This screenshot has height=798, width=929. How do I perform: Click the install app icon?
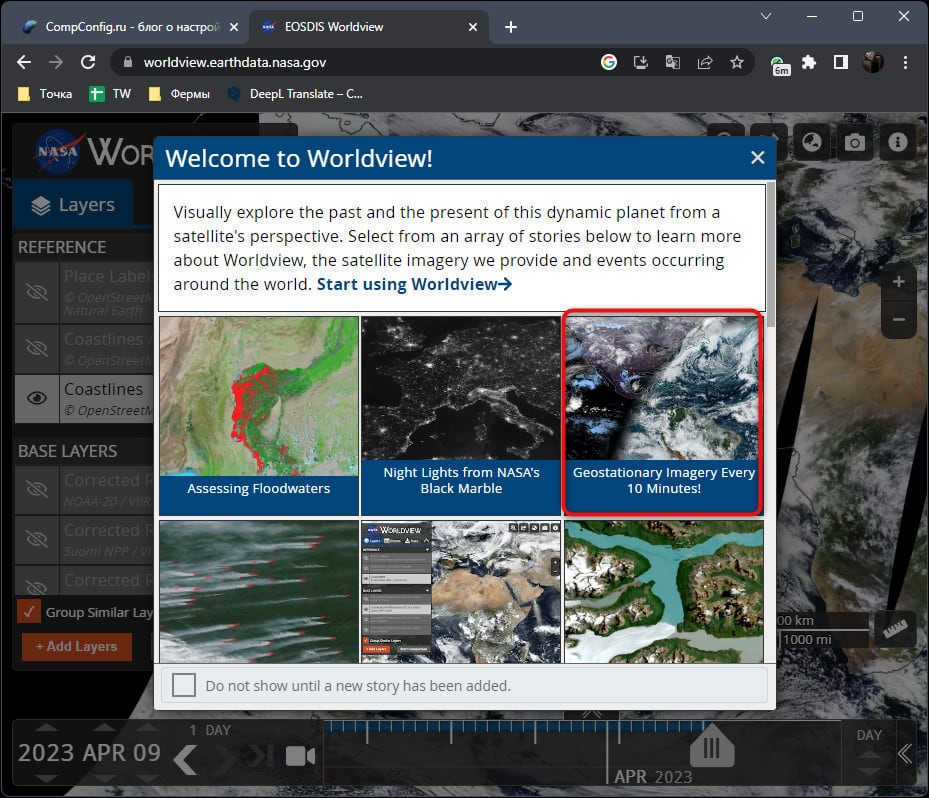pos(640,62)
